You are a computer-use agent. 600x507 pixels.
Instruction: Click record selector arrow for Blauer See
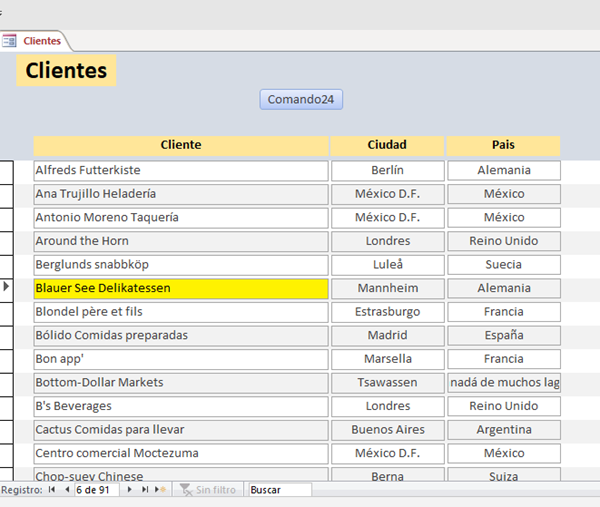click(7, 287)
